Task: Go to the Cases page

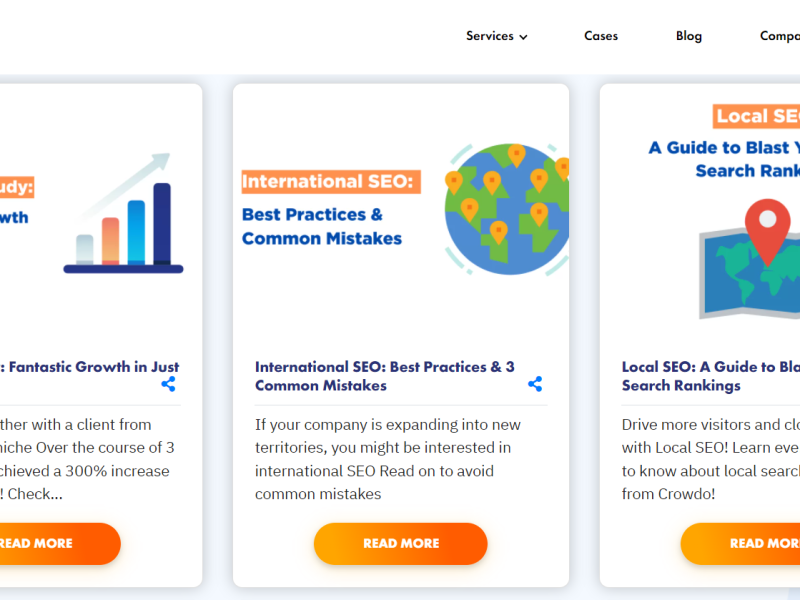Action: pyautogui.click(x=601, y=36)
